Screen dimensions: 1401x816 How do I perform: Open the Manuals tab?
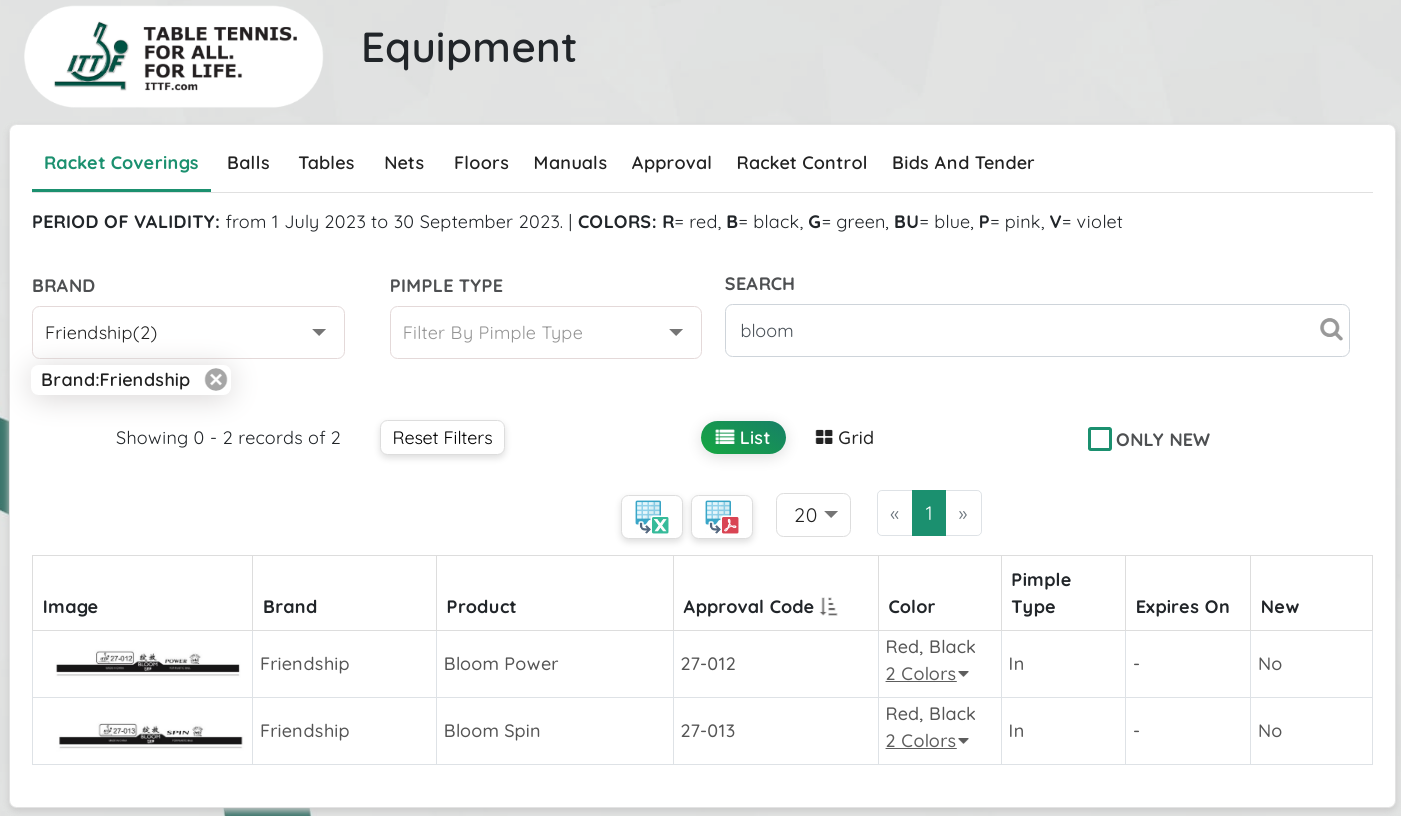coord(570,163)
